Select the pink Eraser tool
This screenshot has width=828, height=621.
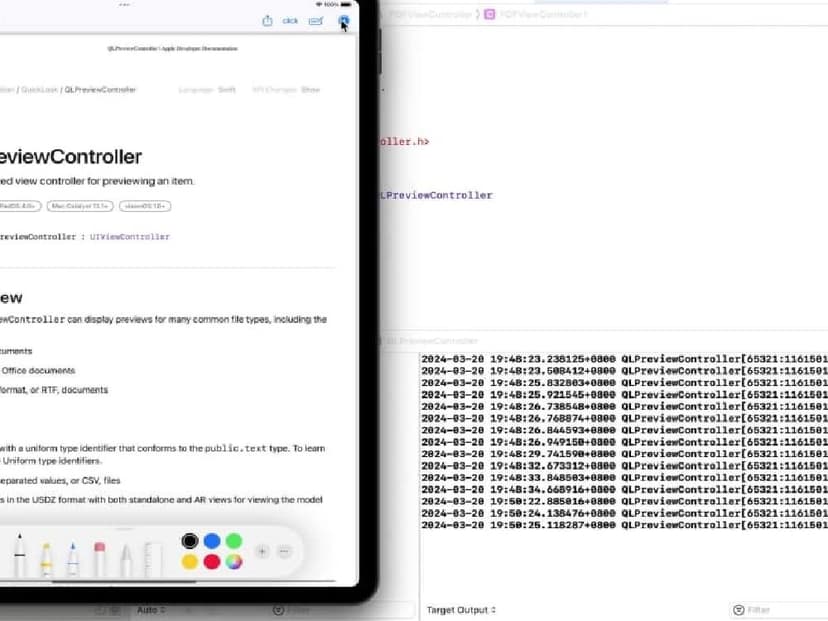(99, 559)
